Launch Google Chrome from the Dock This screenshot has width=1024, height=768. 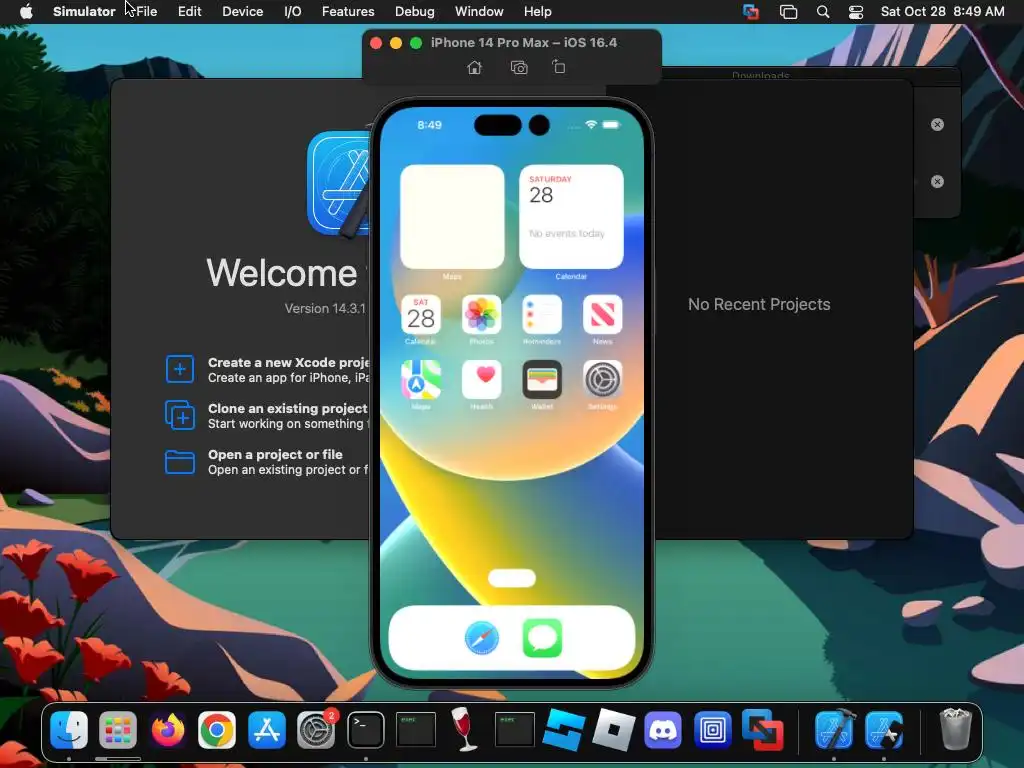(217, 729)
